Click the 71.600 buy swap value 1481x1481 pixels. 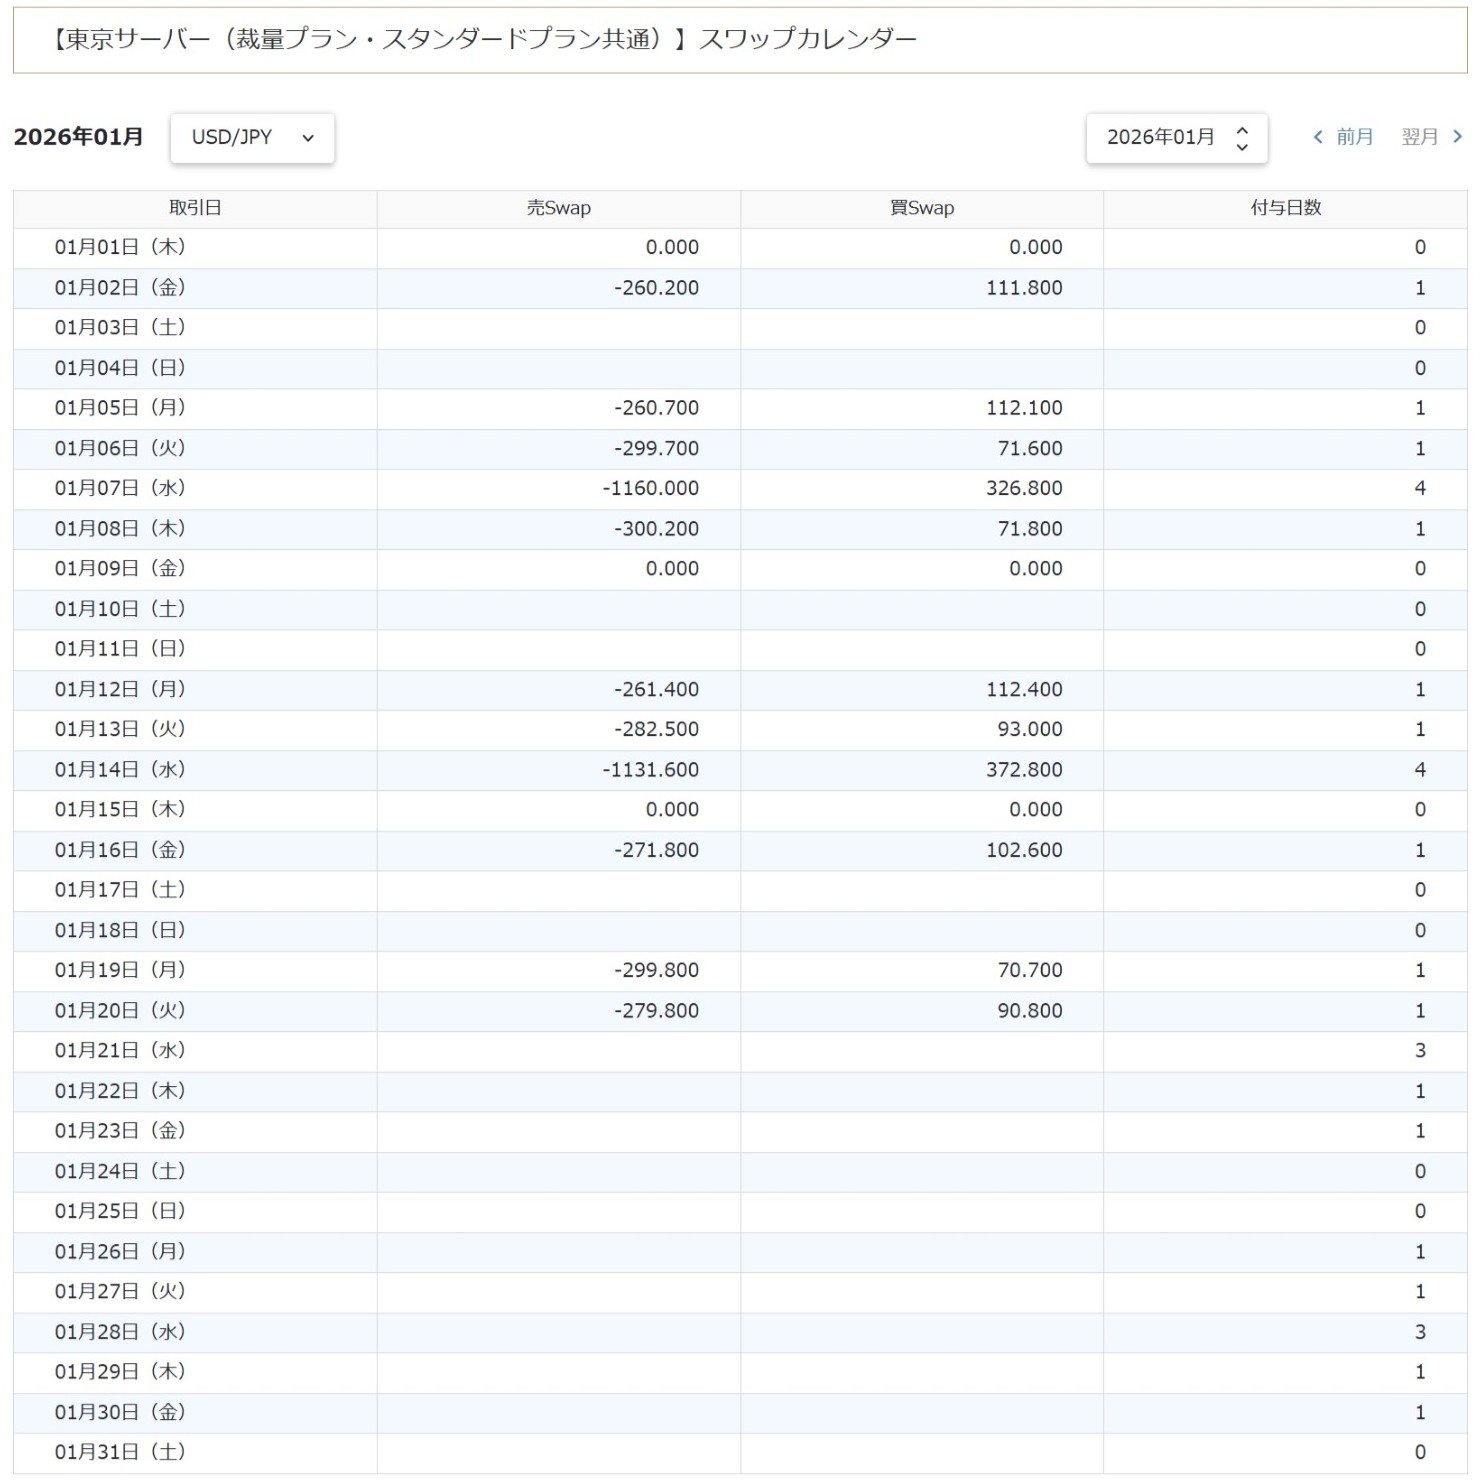1030,449
